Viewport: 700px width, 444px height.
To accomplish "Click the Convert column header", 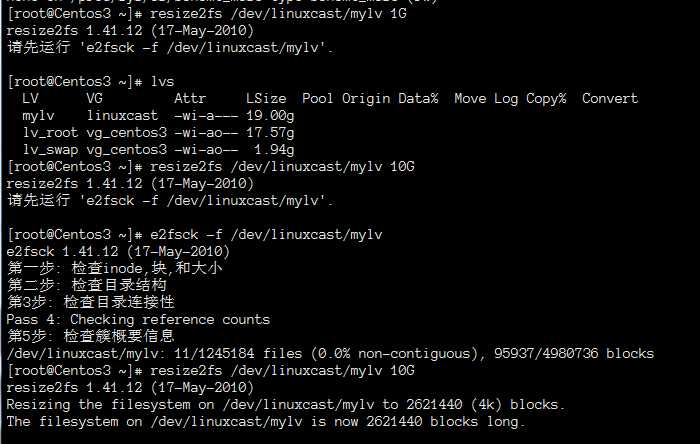I will 609,98.
